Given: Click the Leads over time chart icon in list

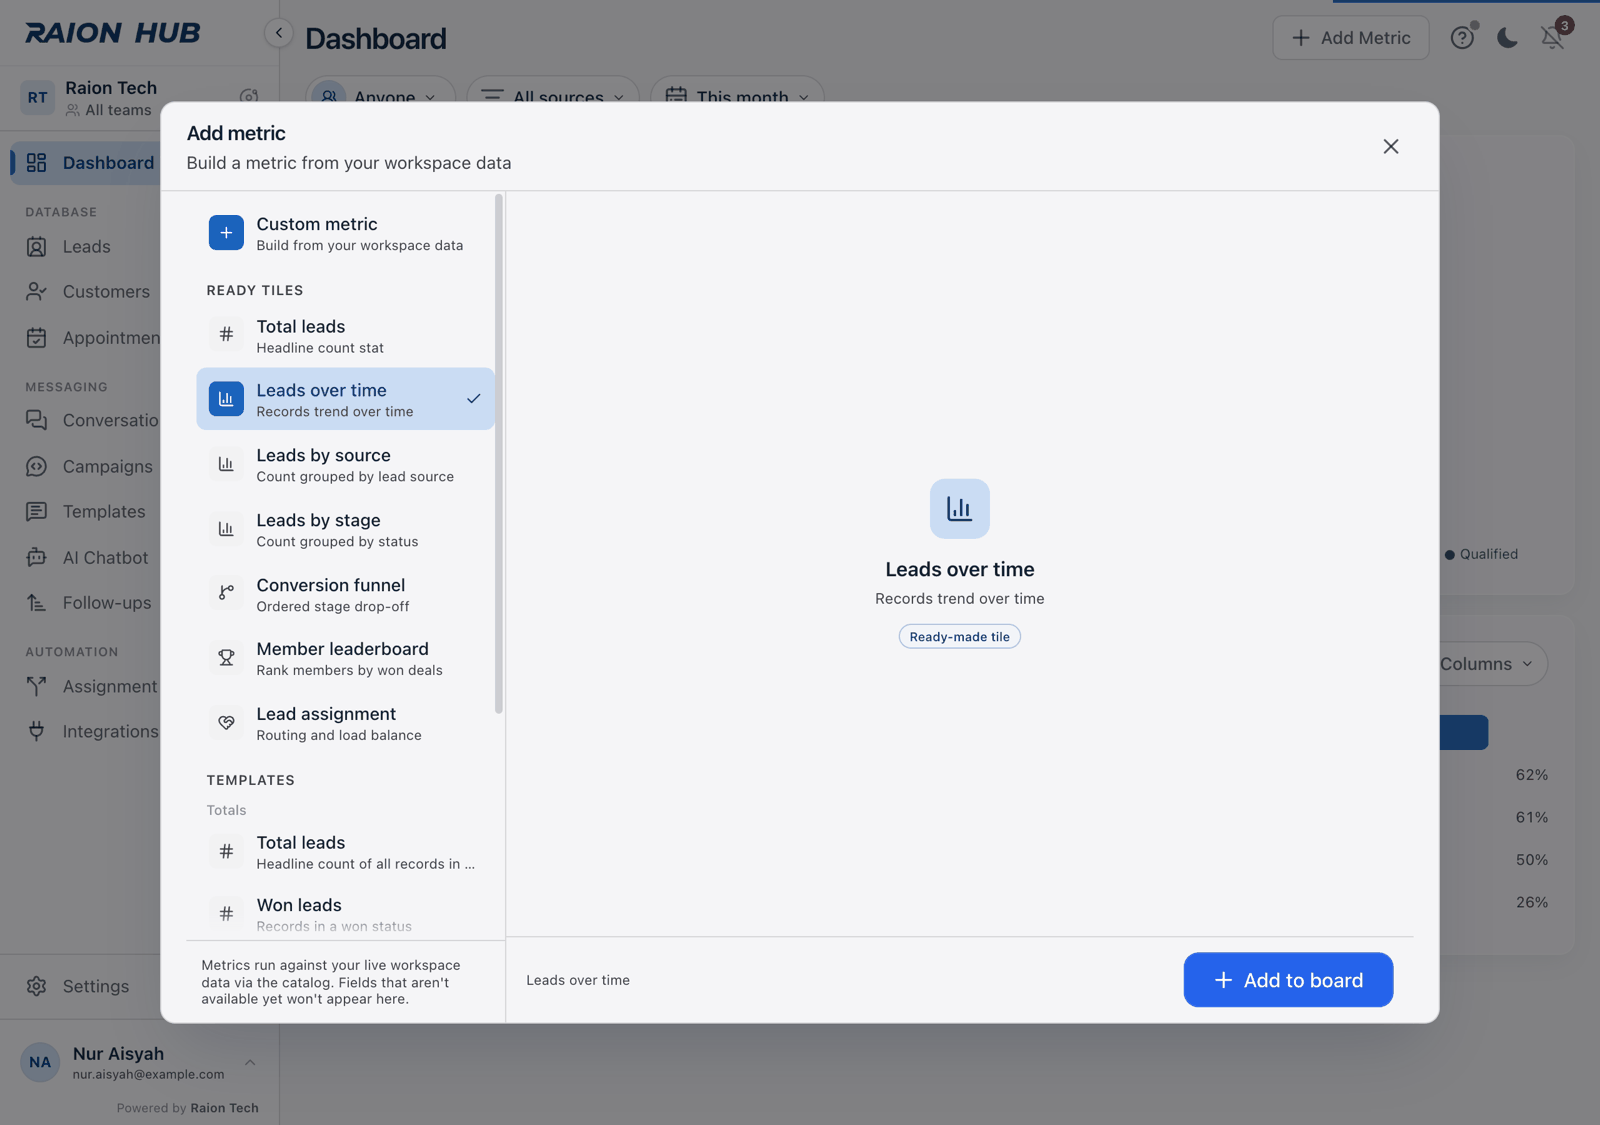Looking at the screenshot, I should tap(226, 399).
